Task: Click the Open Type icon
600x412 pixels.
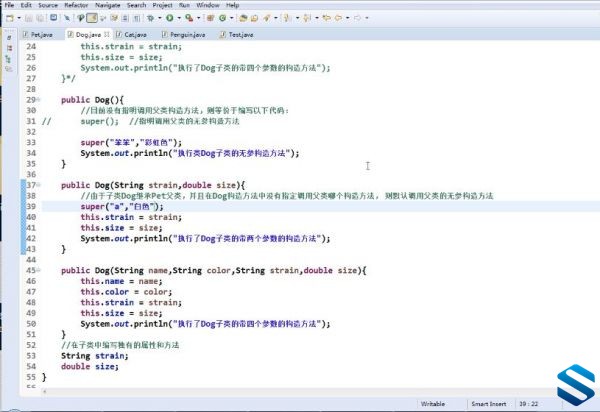Action: coord(243,18)
